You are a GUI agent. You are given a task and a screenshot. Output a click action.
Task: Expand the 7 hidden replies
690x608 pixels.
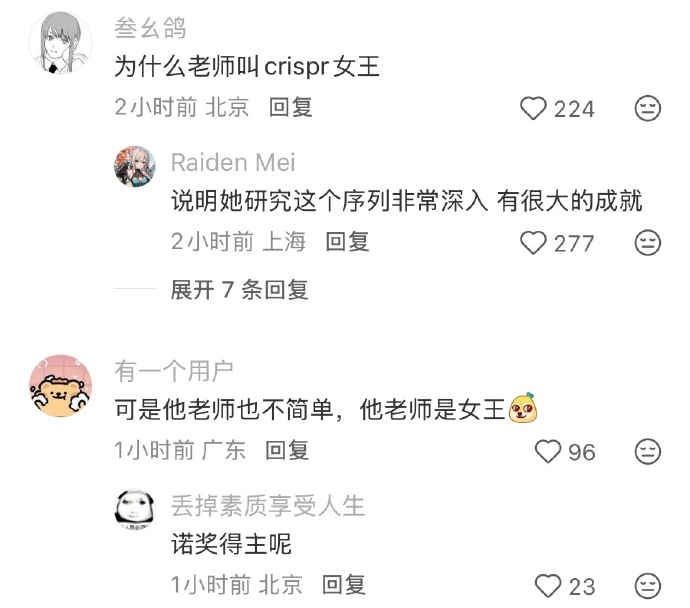point(239,289)
